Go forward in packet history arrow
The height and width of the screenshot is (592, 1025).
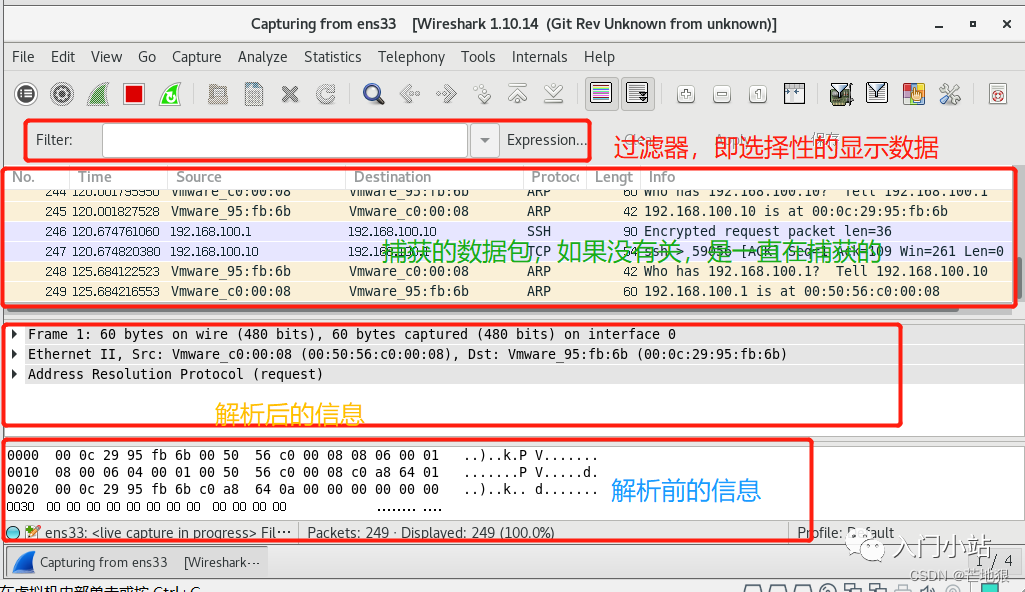446,95
